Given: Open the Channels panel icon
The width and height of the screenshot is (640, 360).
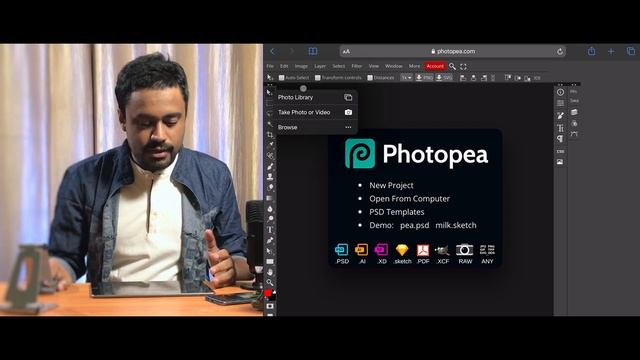Looking at the screenshot, I should (574, 123).
